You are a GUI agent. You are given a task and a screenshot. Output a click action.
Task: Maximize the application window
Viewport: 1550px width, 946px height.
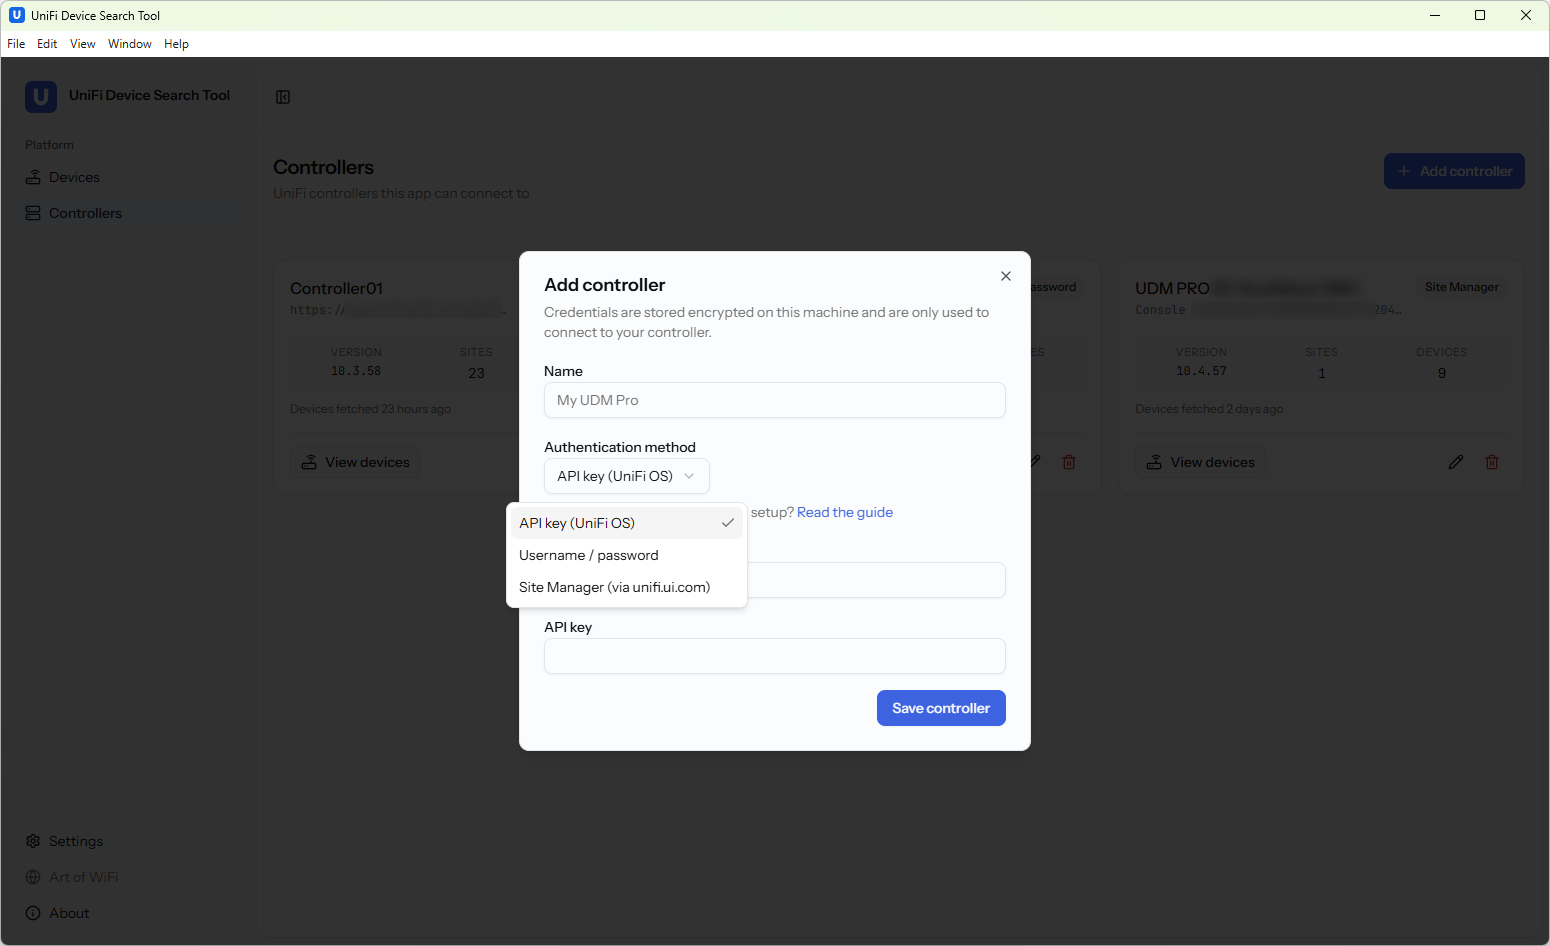[x=1480, y=15]
